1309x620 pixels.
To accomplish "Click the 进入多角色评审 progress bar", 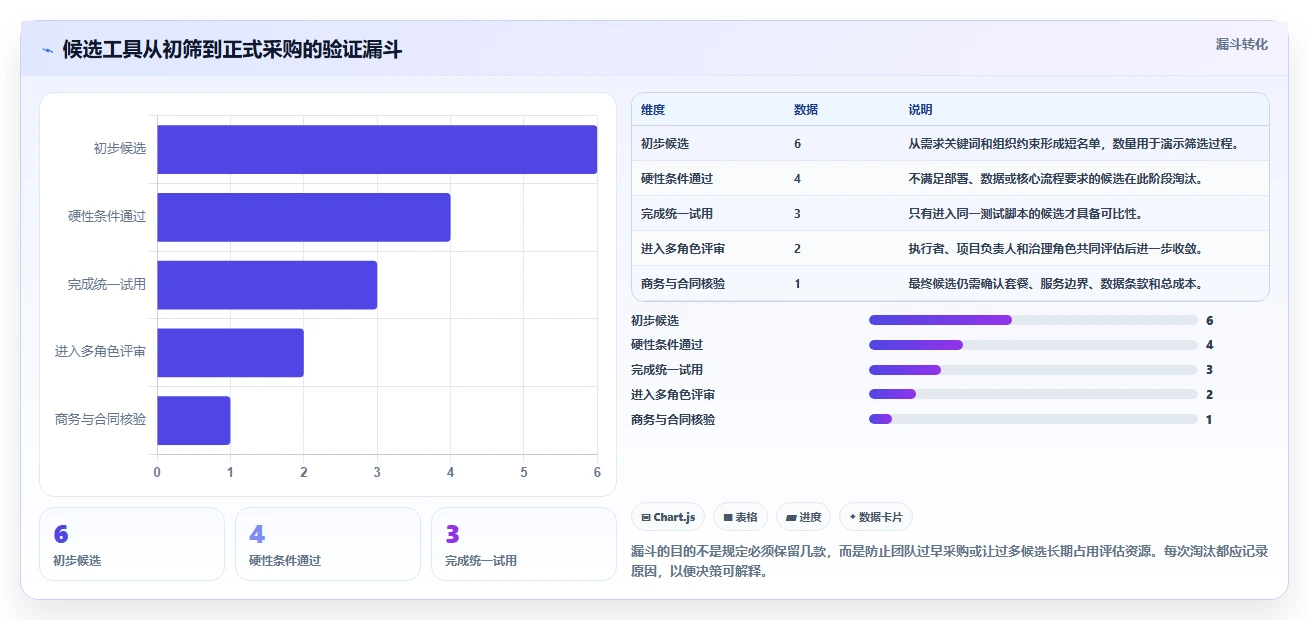I will pos(1033,394).
